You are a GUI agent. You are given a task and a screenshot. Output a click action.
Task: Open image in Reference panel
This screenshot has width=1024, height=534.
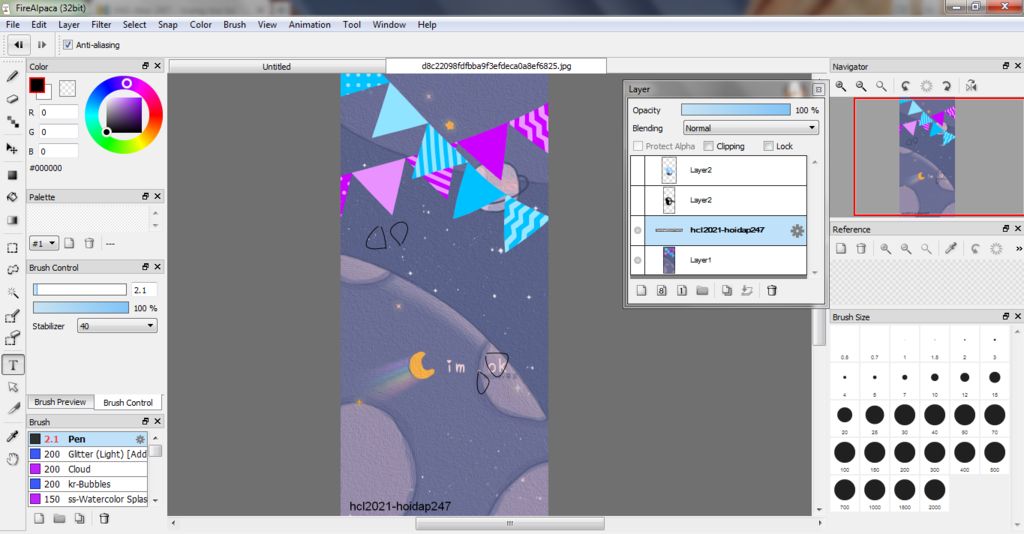[841, 249]
